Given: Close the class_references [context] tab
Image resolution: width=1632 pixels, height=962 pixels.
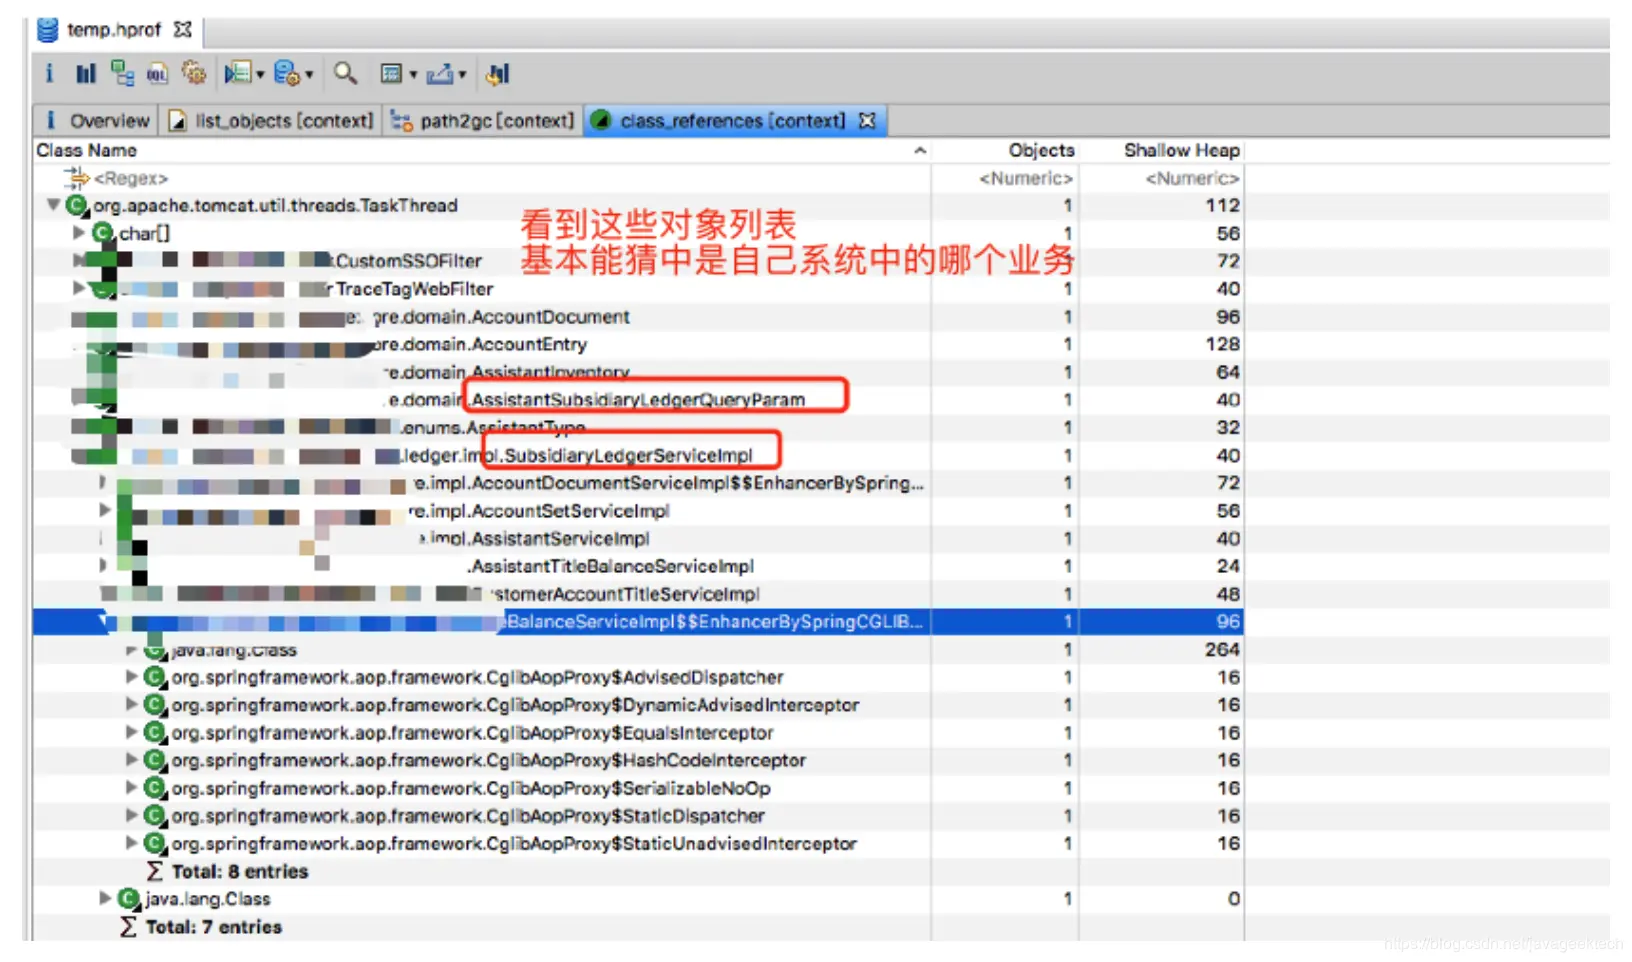Looking at the screenshot, I should [867, 120].
